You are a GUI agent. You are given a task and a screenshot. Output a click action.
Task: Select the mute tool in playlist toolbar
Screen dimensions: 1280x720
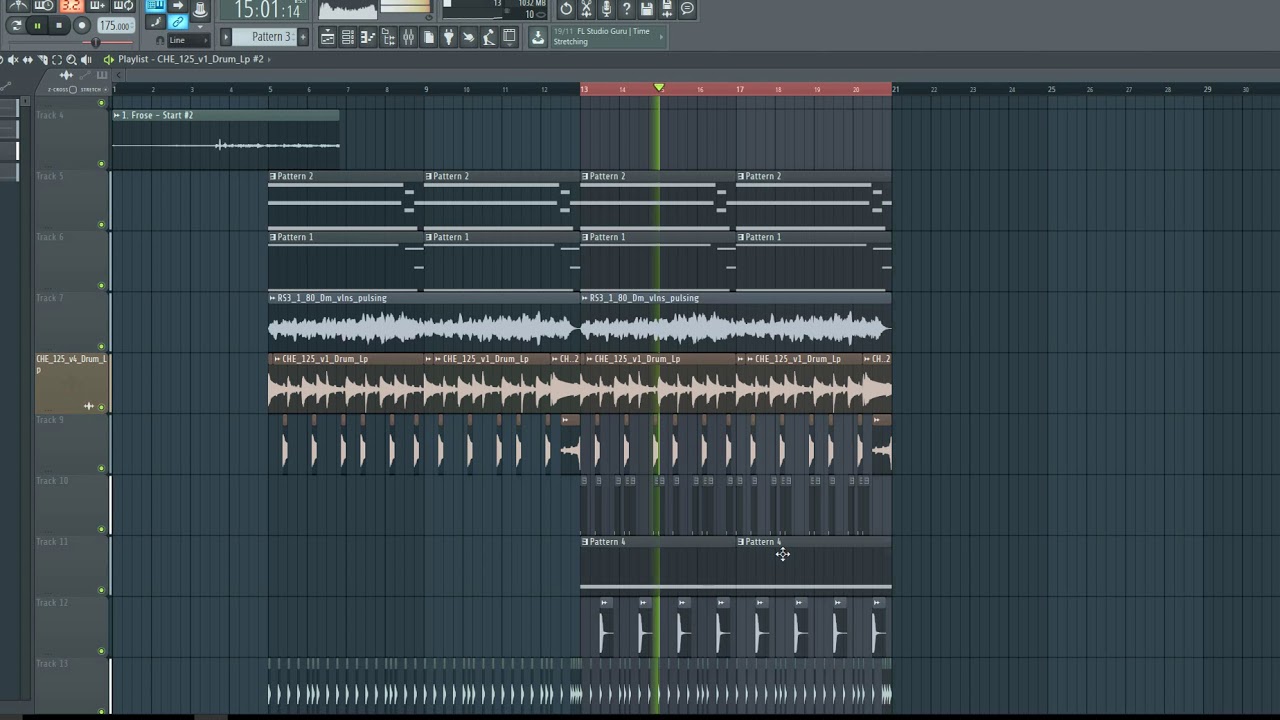(x=12, y=59)
